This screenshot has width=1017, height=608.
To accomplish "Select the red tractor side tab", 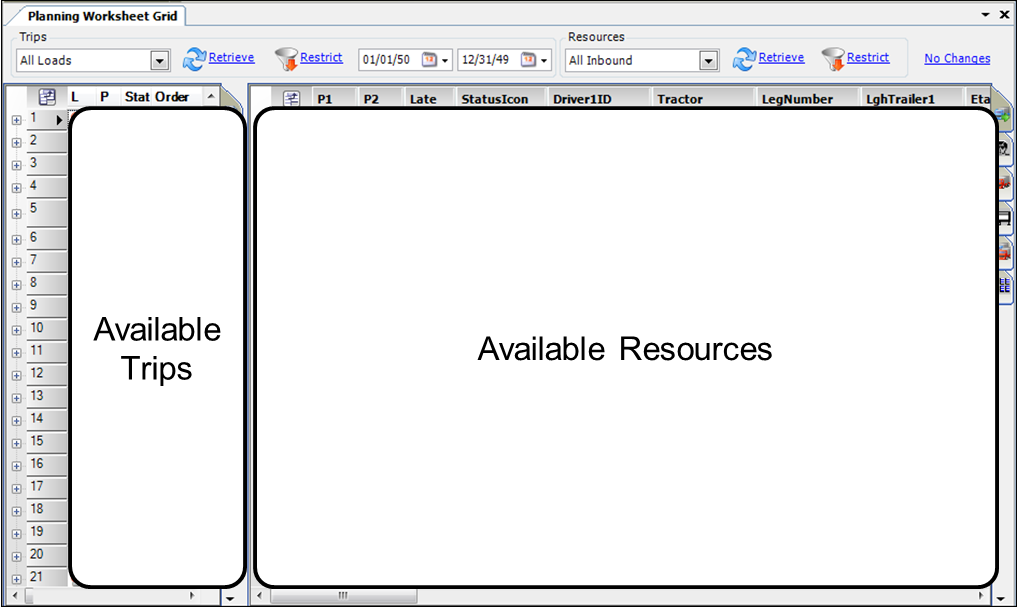I will pyautogui.click(x=1004, y=183).
